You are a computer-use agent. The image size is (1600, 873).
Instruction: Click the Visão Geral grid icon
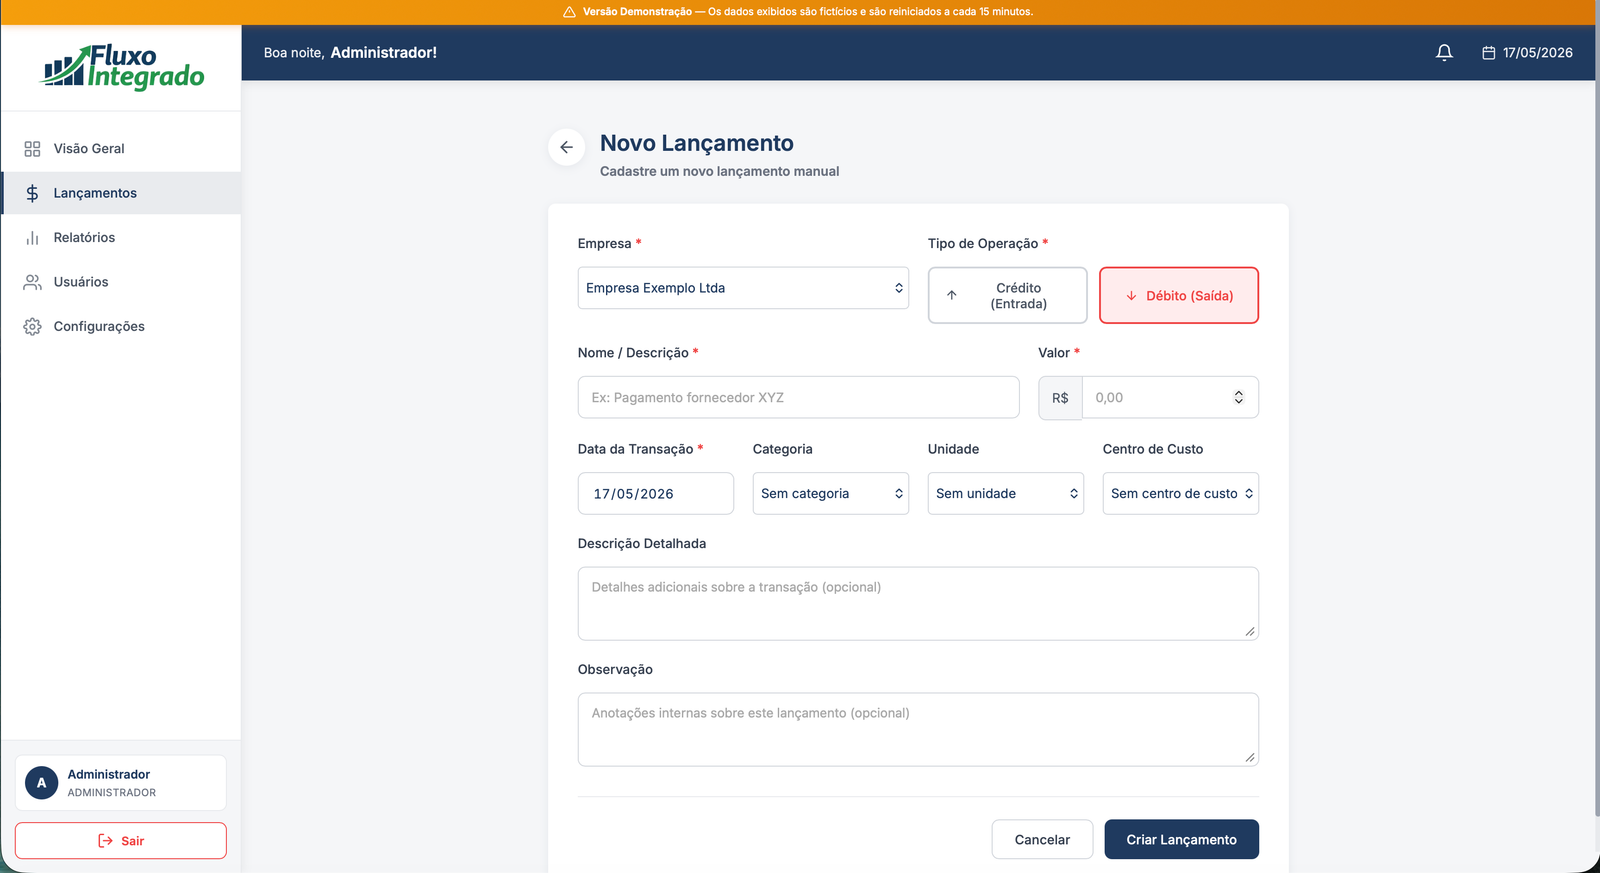[32, 148]
